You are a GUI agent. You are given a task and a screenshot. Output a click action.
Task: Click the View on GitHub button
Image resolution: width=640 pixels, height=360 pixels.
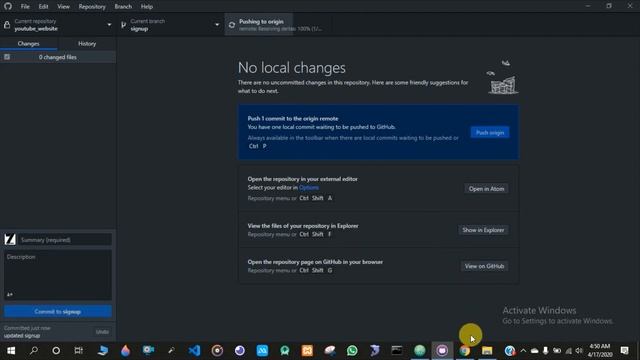click(484, 266)
